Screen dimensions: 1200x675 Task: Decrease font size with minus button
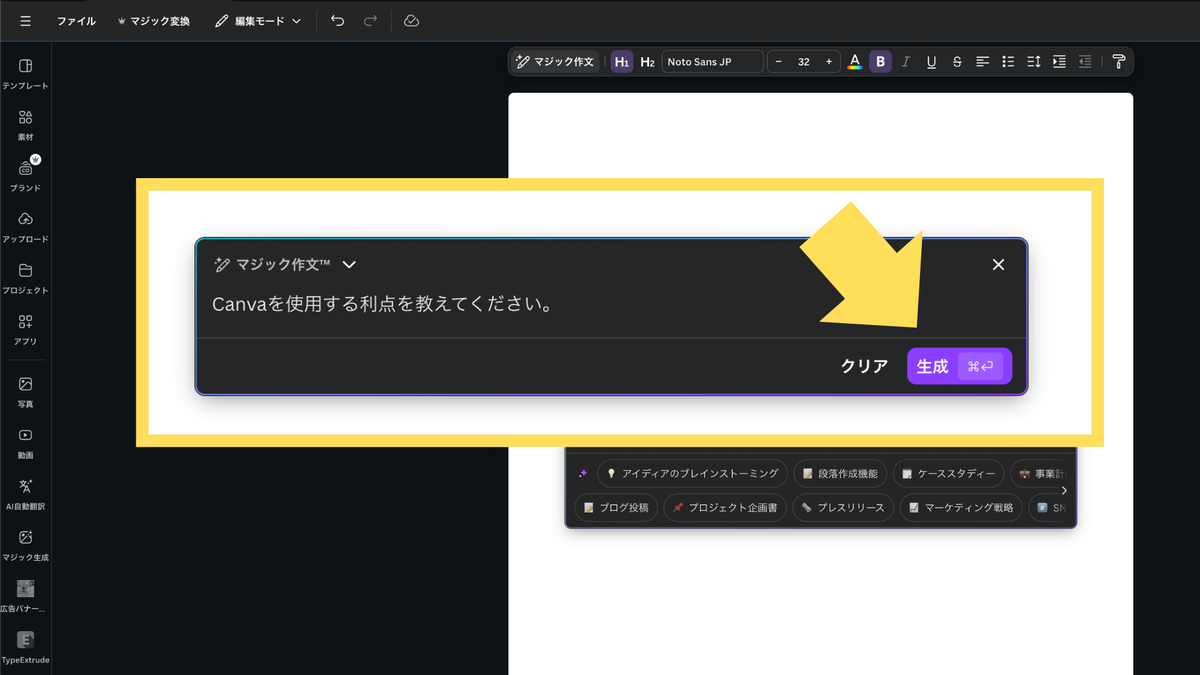click(779, 62)
